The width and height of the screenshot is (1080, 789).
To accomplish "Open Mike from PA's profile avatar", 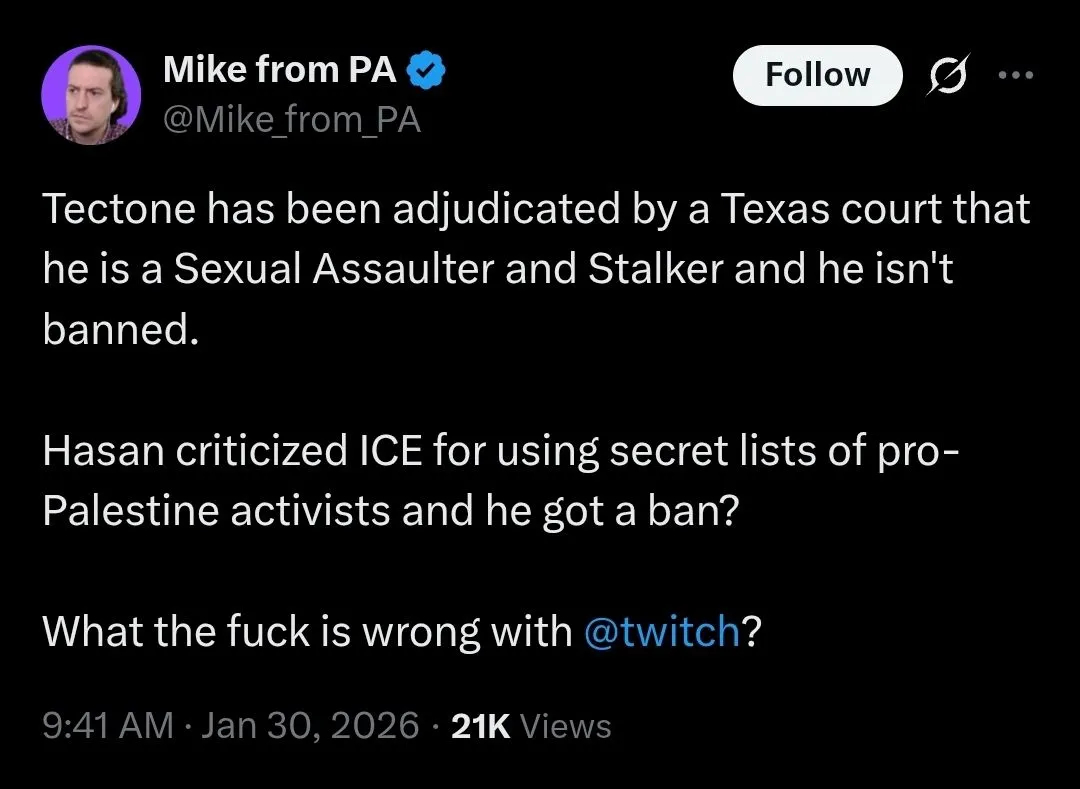I will (91, 95).
